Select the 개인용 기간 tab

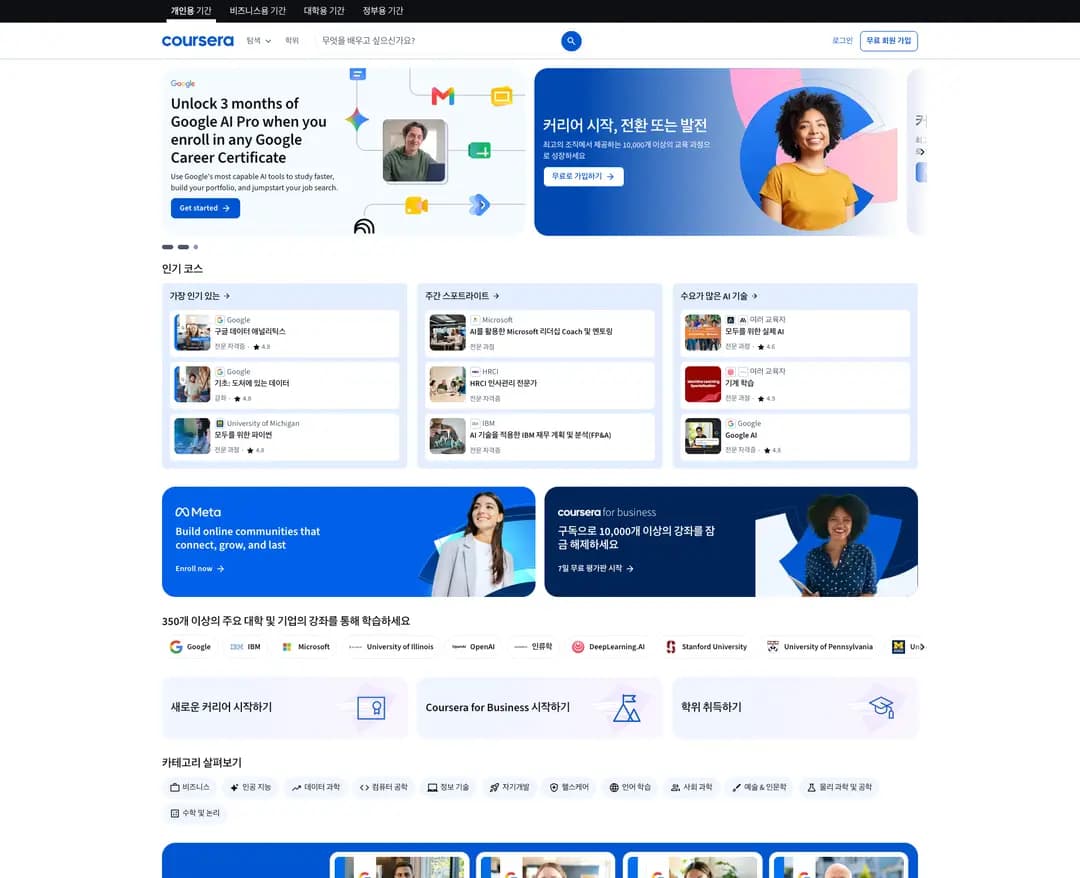pyautogui.click(x=191, y=11)
